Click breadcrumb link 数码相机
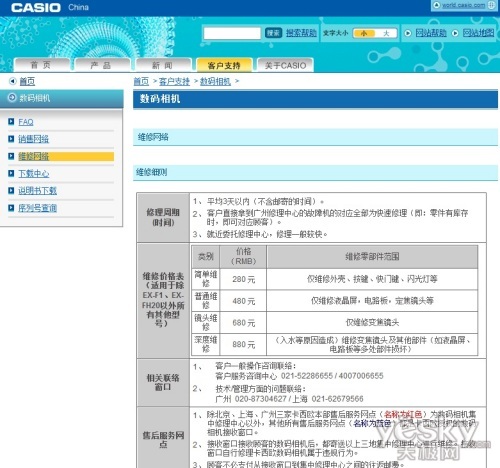 pos(215,81)
